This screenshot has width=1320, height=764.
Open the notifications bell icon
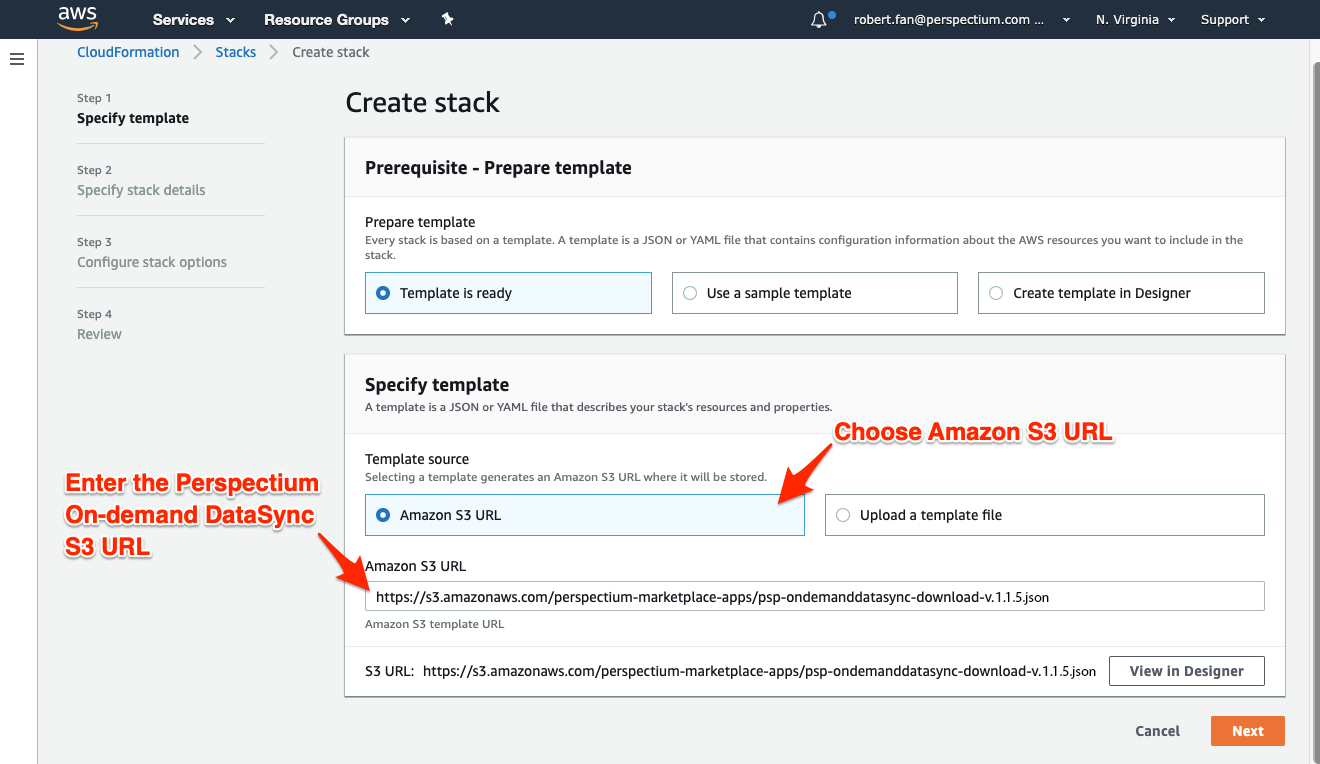point(820,19)
